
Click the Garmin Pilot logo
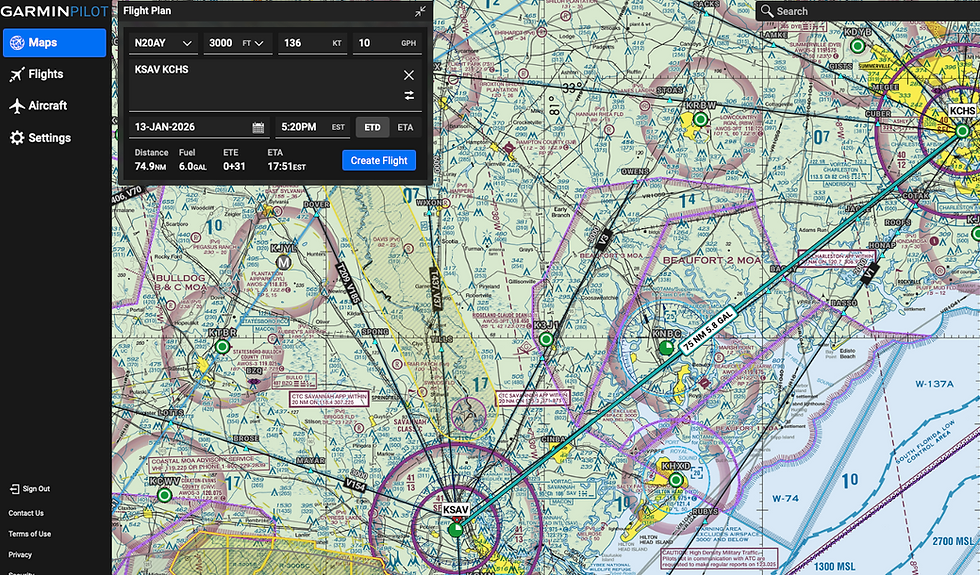[x=54, y=11]
